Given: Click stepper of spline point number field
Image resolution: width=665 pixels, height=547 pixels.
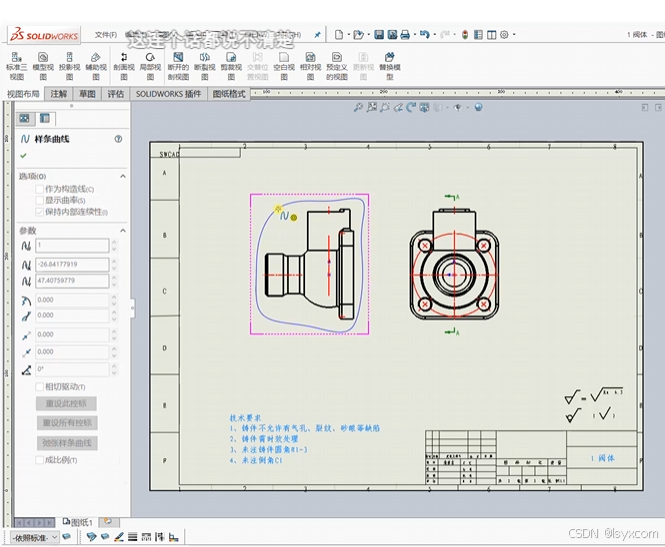Looking at the screenshot, I should [114, 246].
